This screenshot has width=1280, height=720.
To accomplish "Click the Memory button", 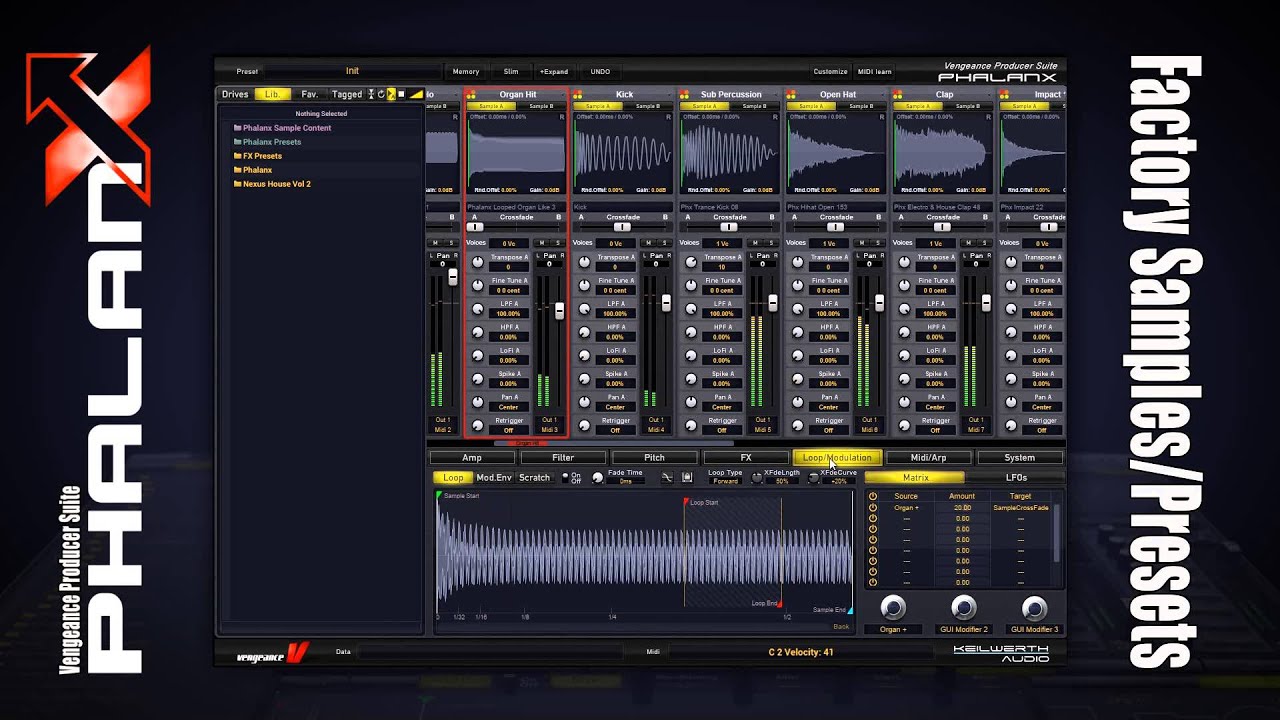I will tap(466, 71).
